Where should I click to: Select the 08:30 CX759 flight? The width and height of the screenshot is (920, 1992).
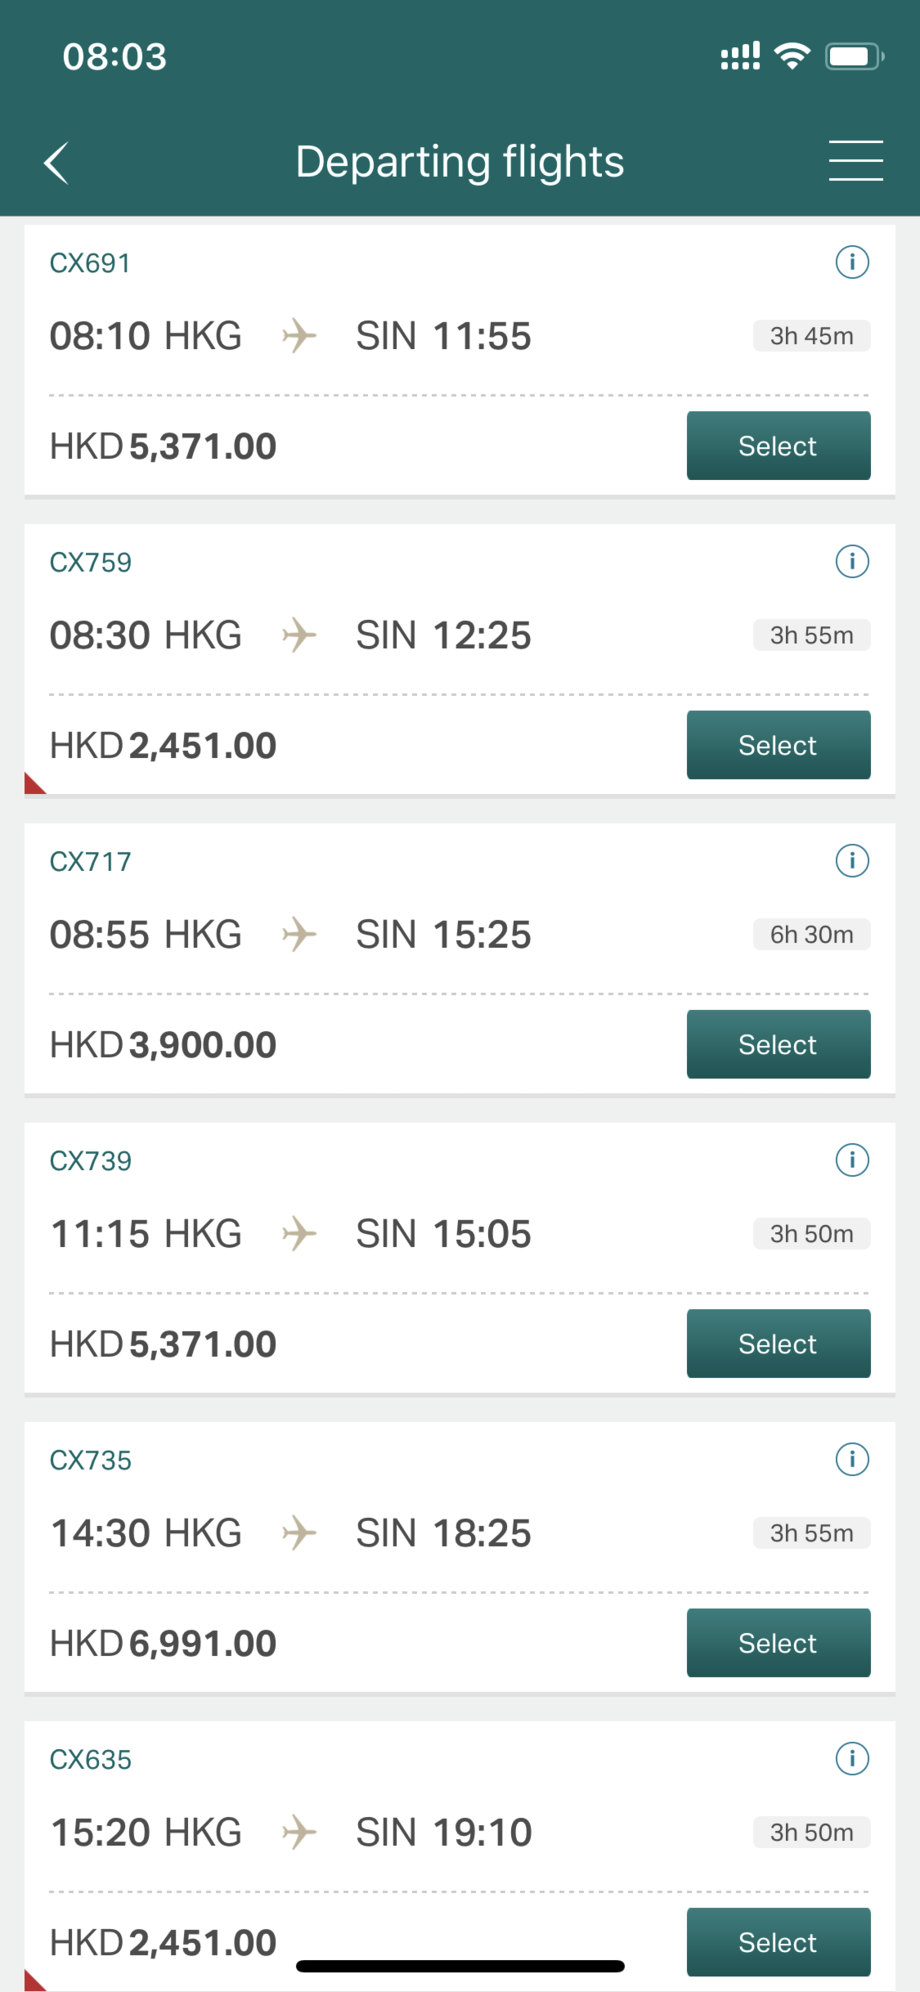pyautogui.click(x=778, y=745)
